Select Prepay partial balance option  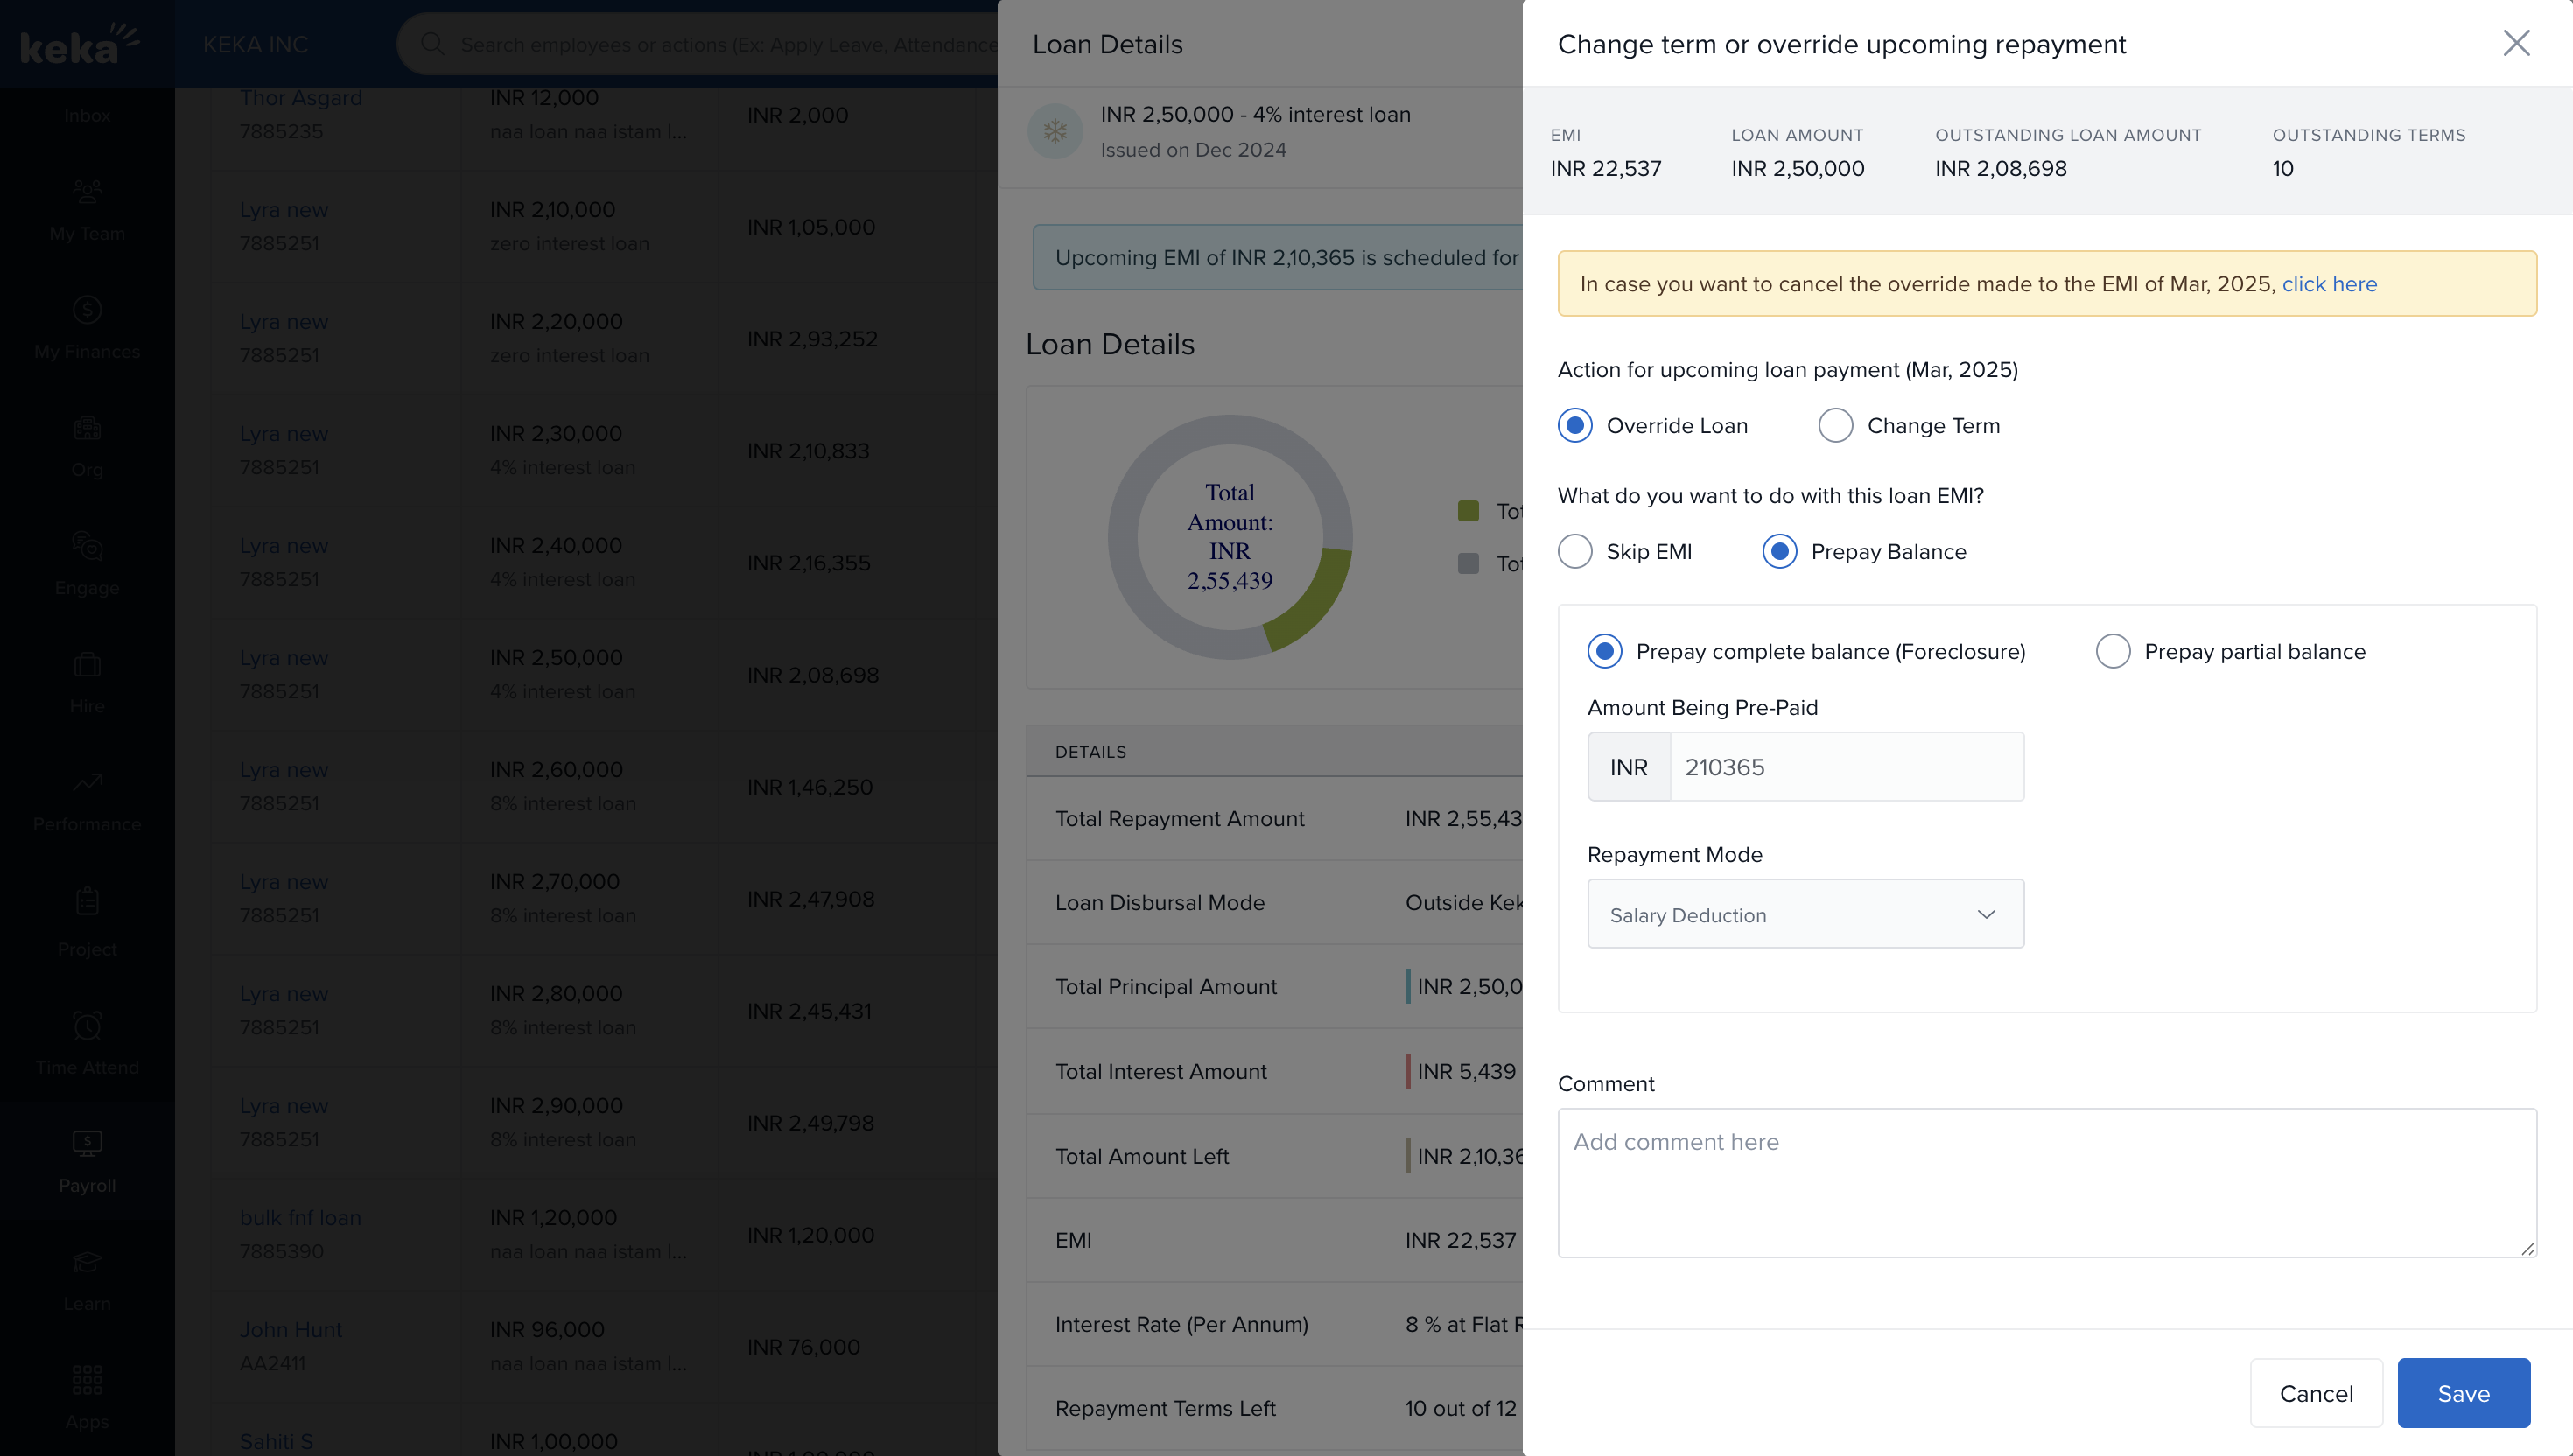tap(2112, 652)
